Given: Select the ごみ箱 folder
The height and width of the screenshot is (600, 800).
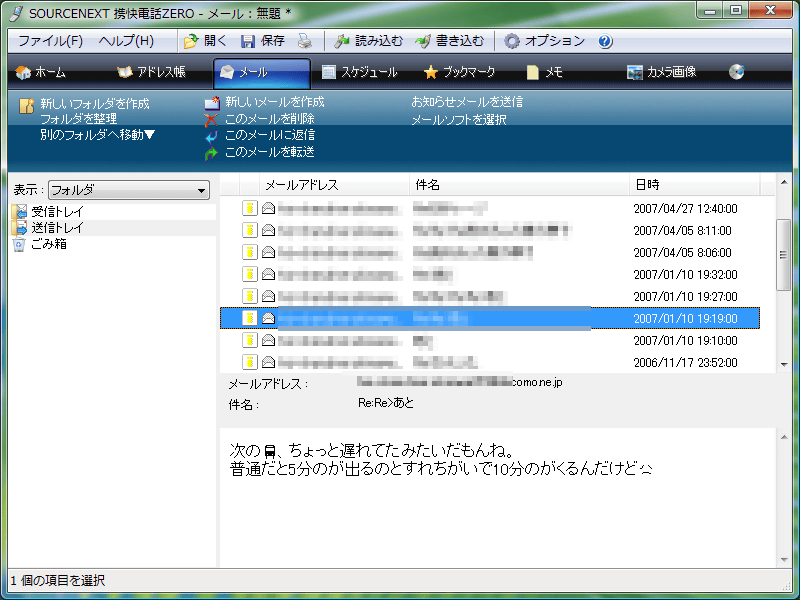Looking at the screenshot, I should (49, 243).
